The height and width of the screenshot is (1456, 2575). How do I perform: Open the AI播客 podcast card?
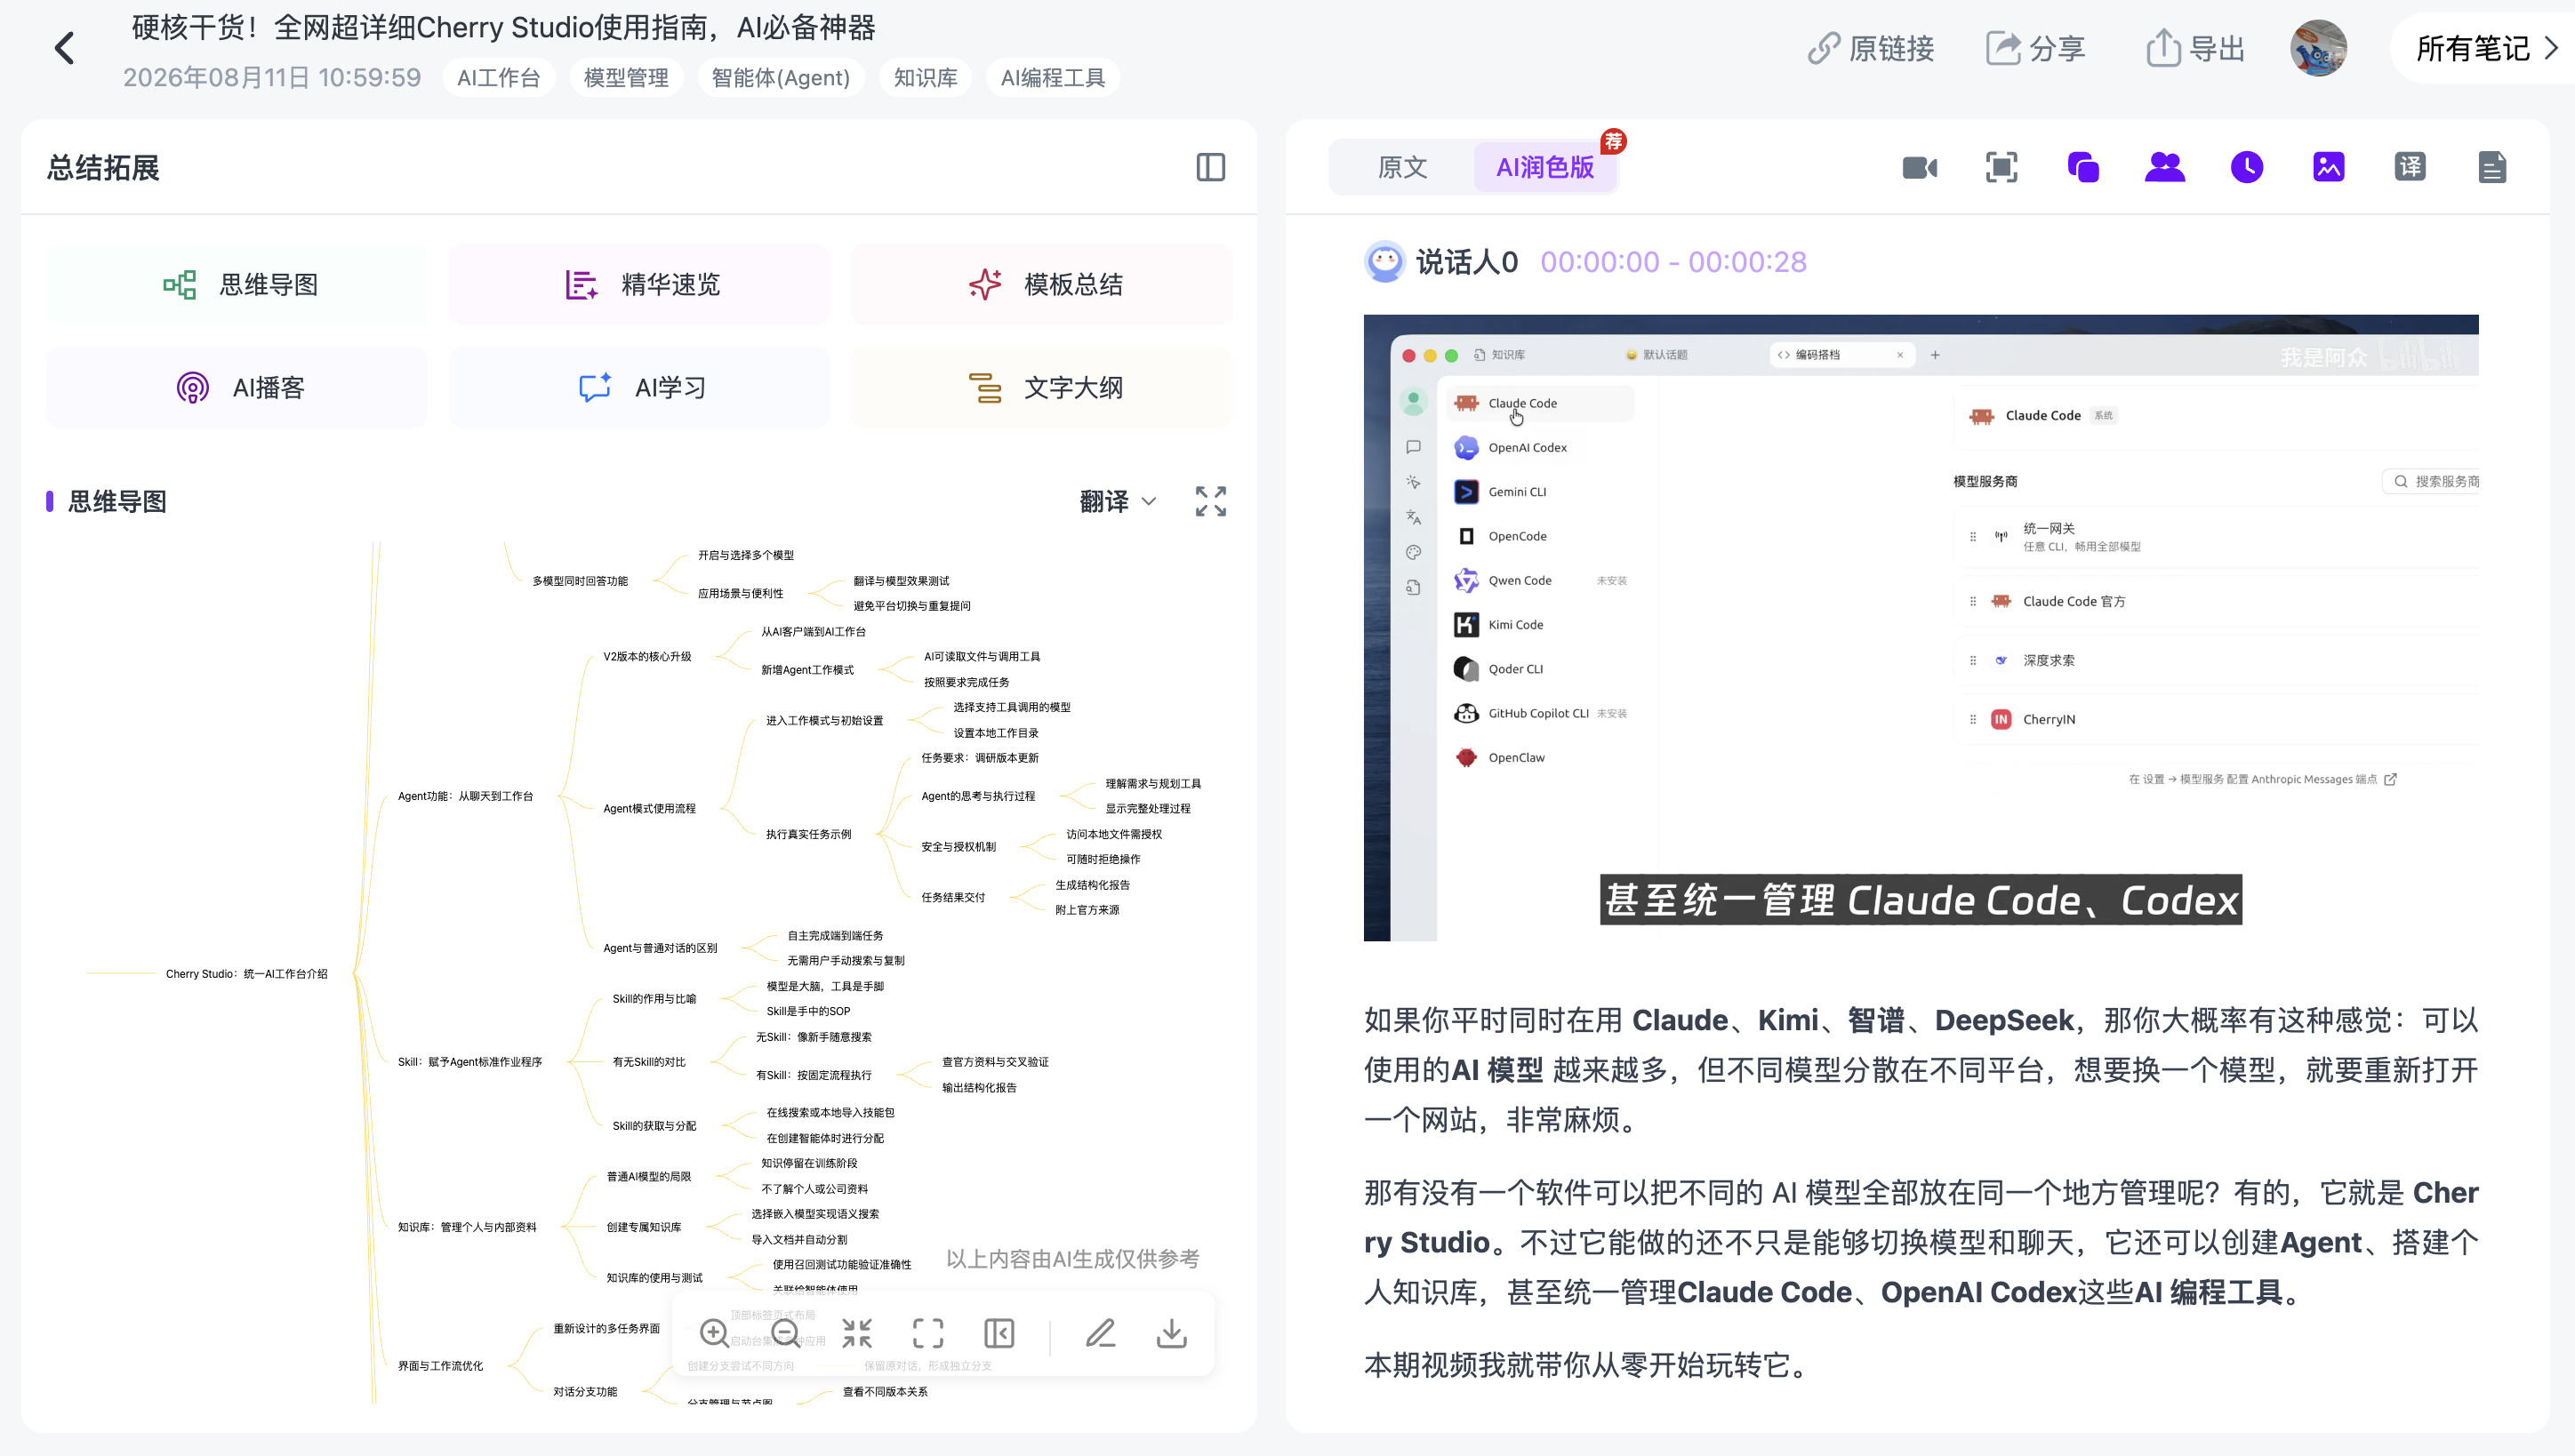click(x=237, y=388)
